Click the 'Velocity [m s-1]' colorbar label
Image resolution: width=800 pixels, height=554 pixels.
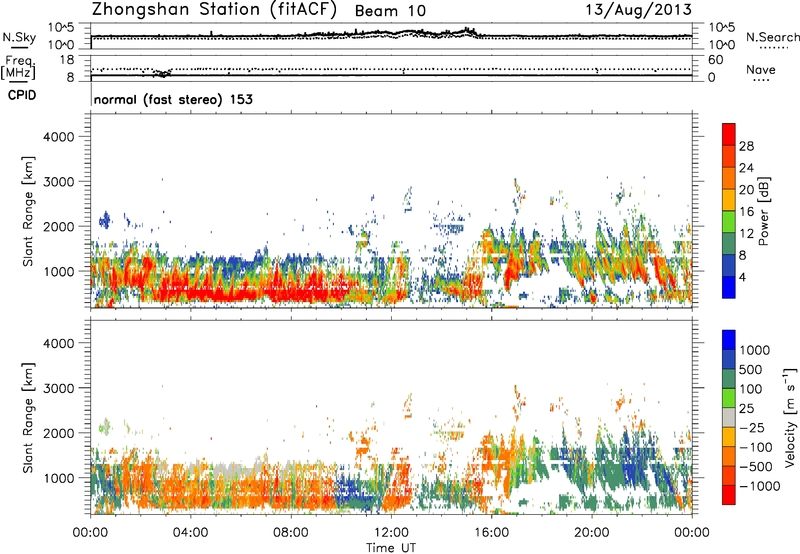pyautogui.click(x=790, y=417)
